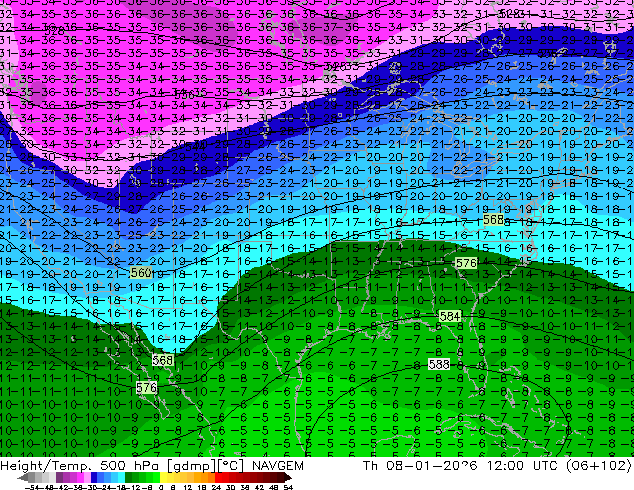Screen dimensions: 634x490
Task: Click the 560 height contour label
Action: coord(141,272)
